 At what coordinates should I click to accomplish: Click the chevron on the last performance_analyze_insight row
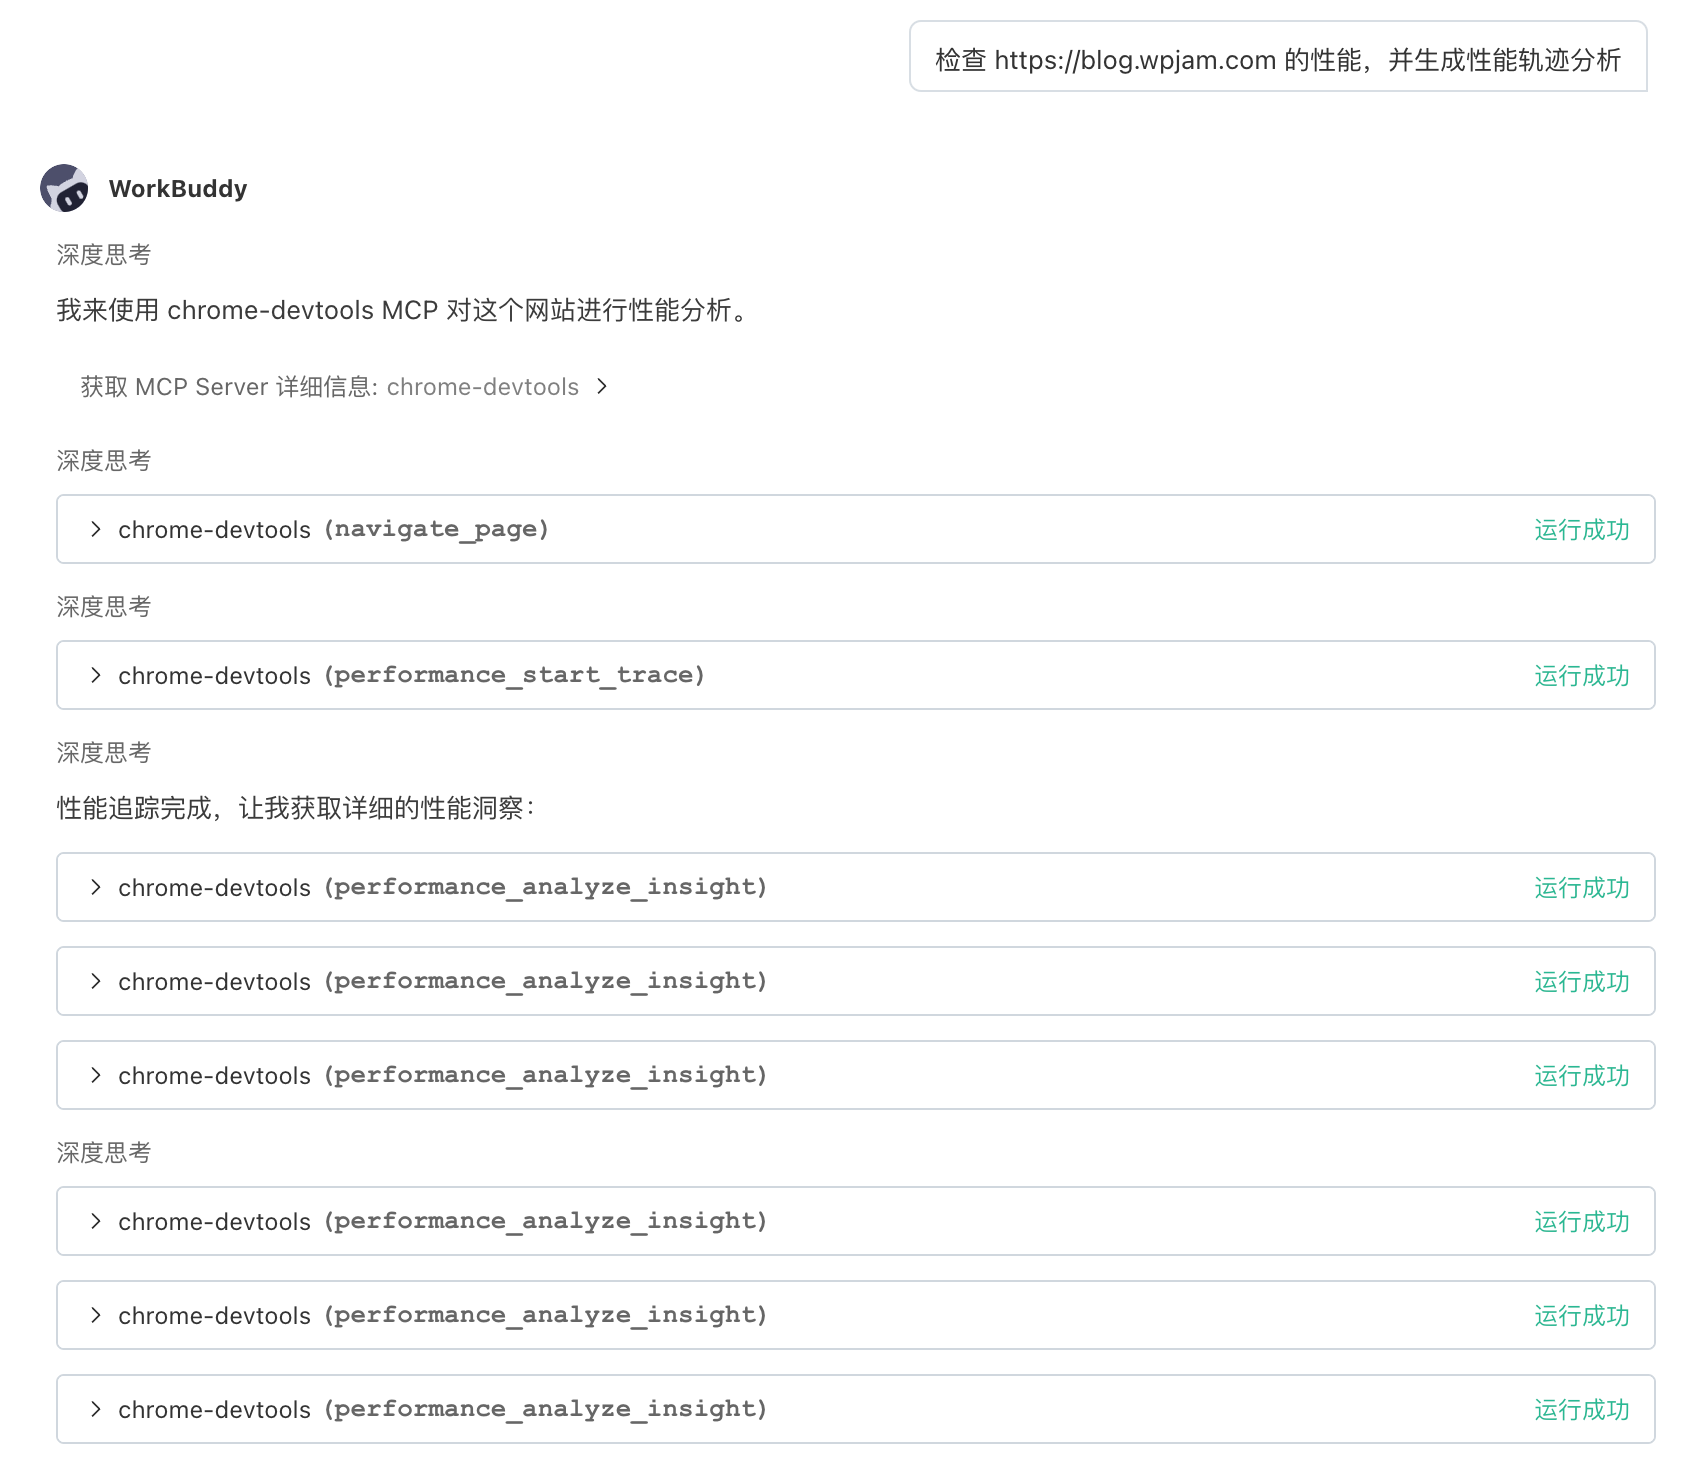point(96,1408)
